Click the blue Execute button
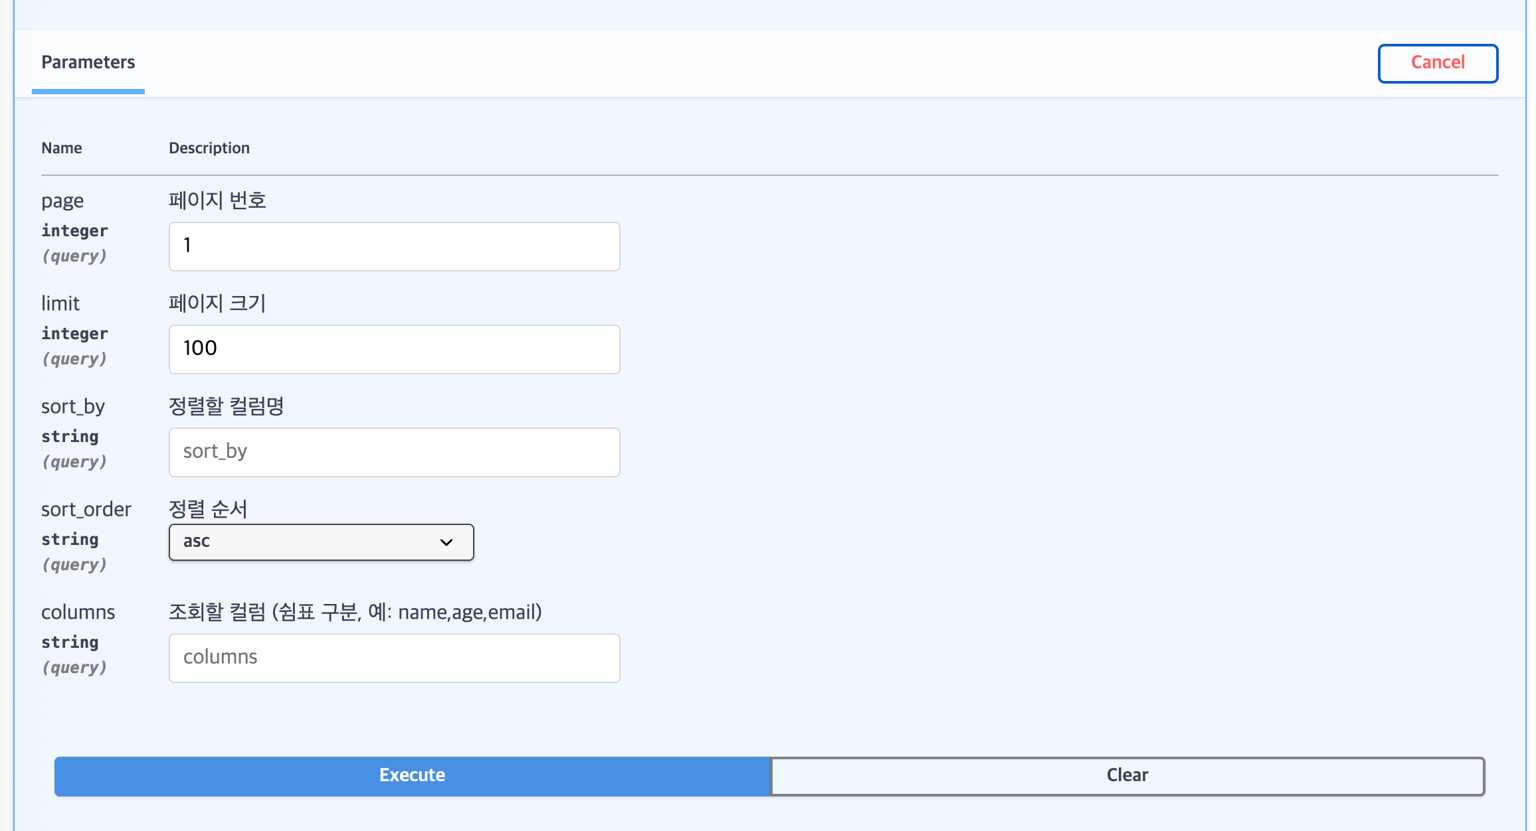The width and height of the screenshot is (1536, 831). tap(412, 776)
